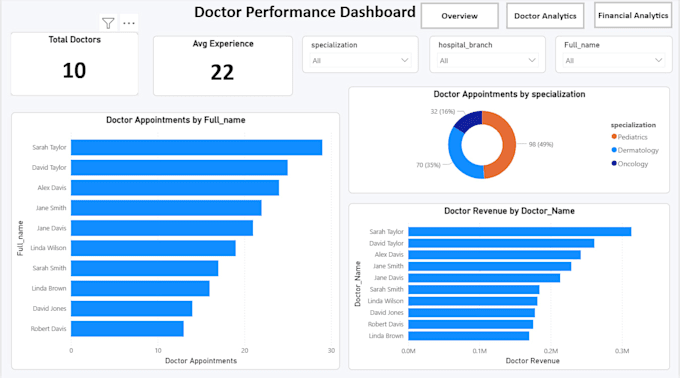Click 'Doctor Appointments by Full_name' chart title
680x378 pixels.
(176, 120)
